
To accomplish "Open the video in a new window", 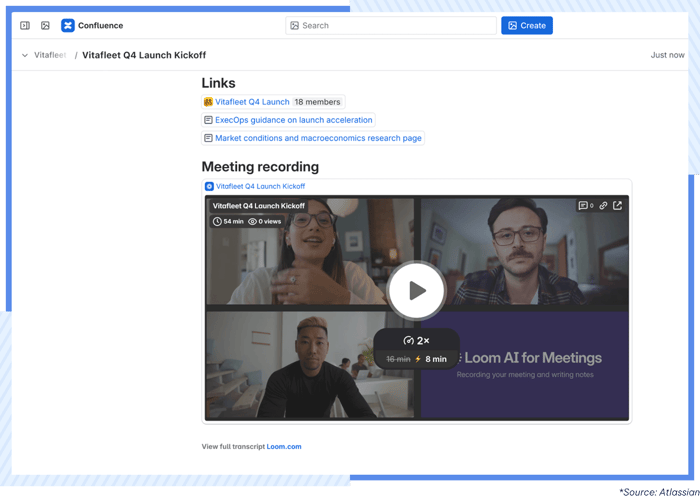I will 617,205.
